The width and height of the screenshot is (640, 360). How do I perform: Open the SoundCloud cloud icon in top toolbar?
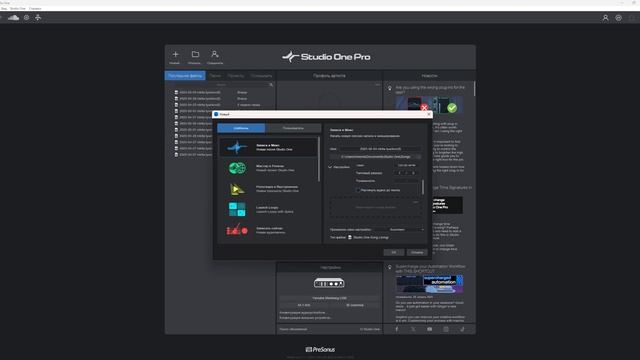click(13, 18)
